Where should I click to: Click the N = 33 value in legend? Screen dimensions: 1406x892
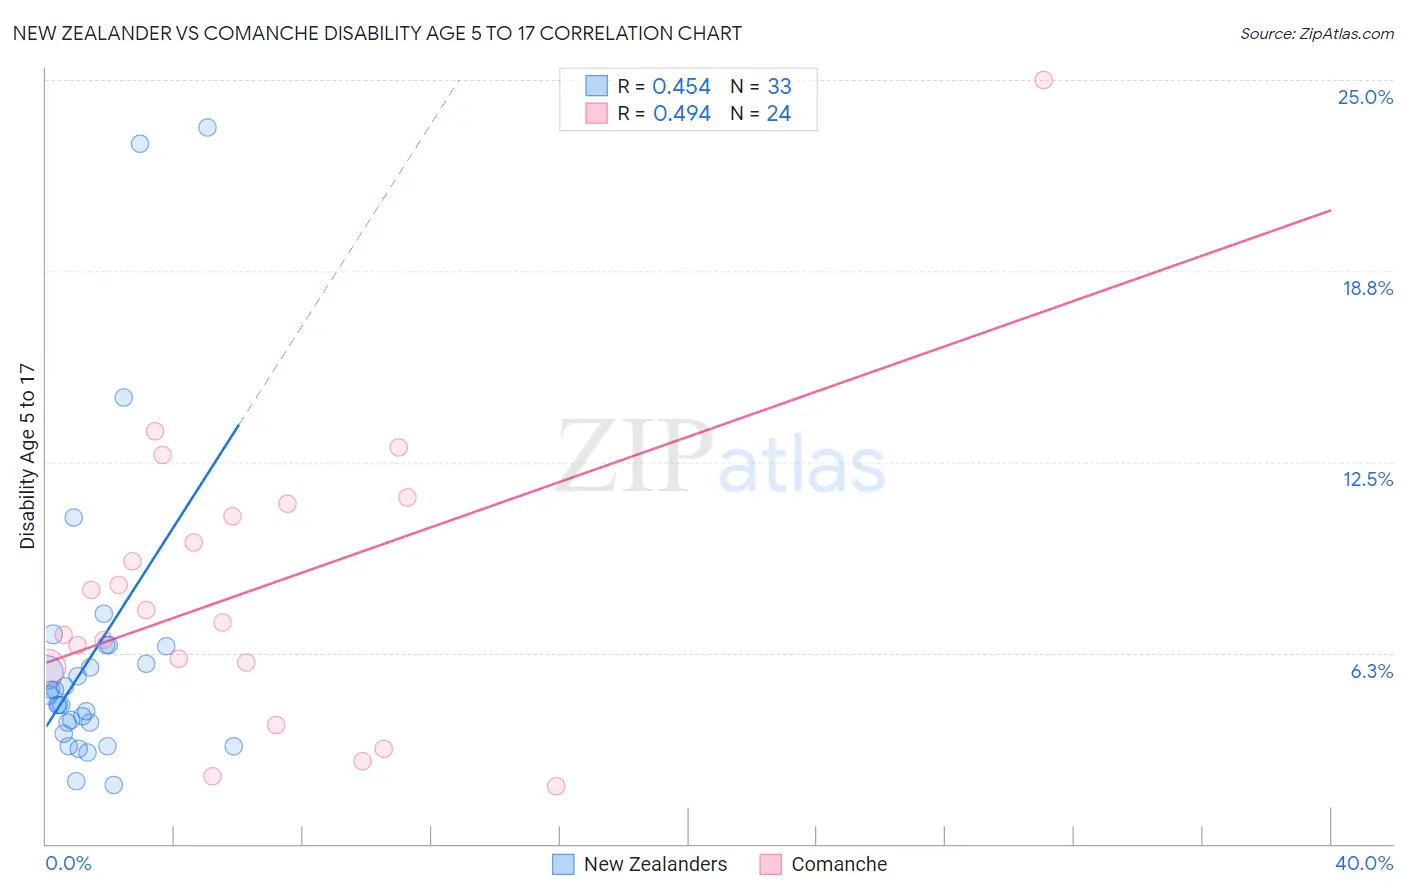pos(761,86)
